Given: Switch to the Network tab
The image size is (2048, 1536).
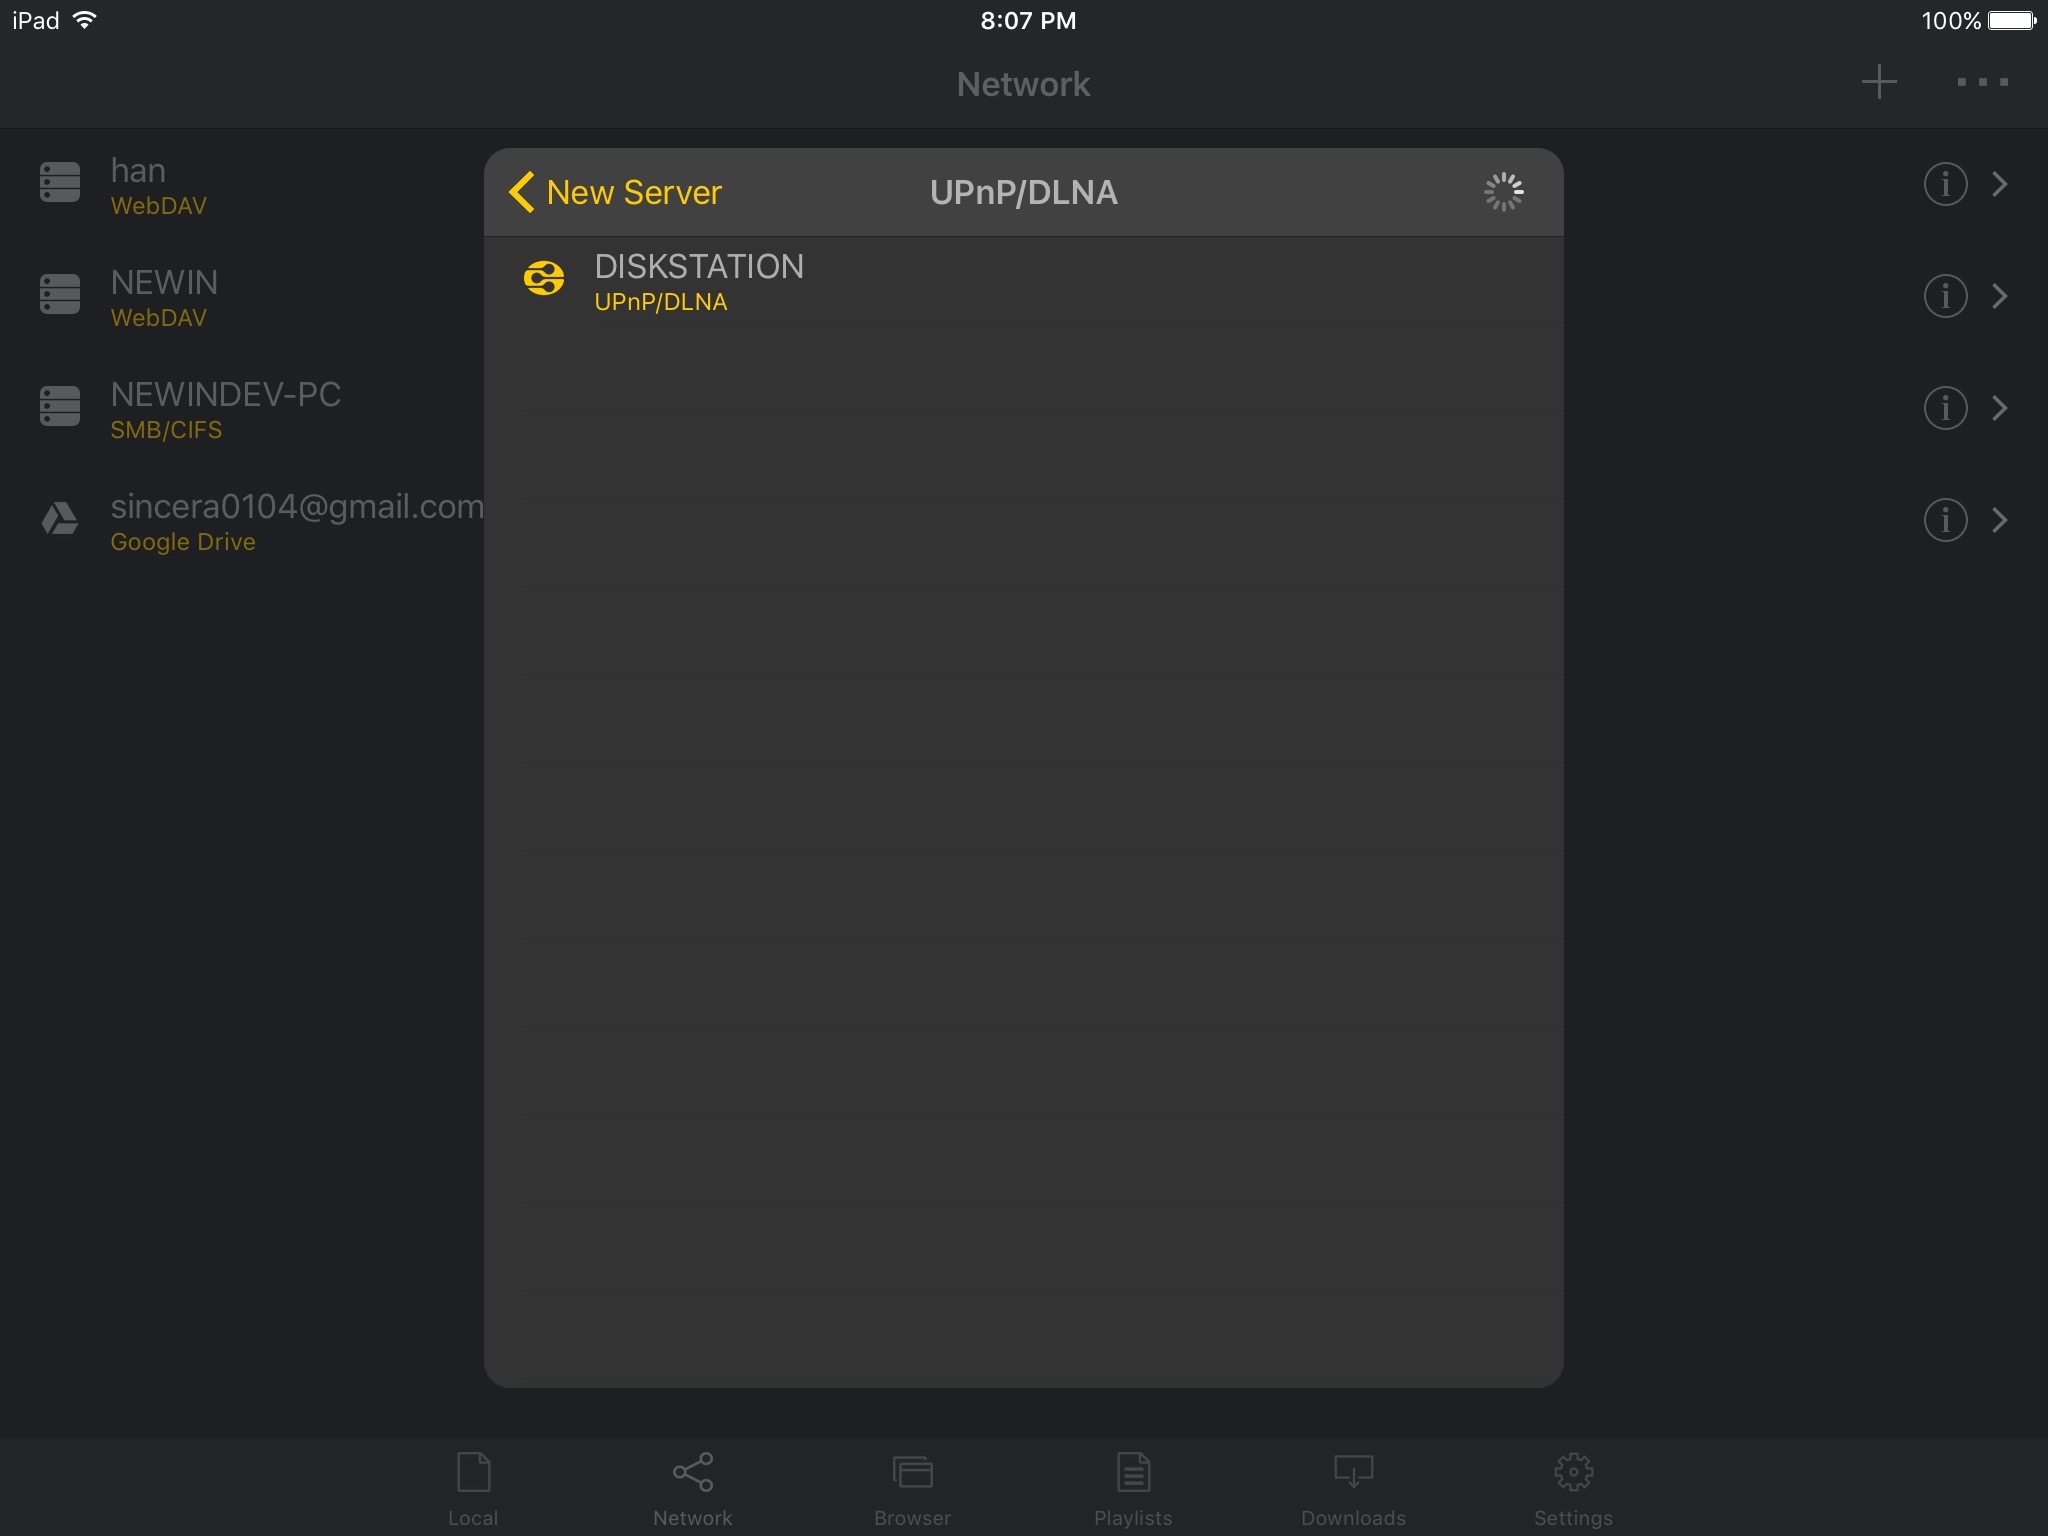Looking at the screenshot, I should pos(693,1489).
